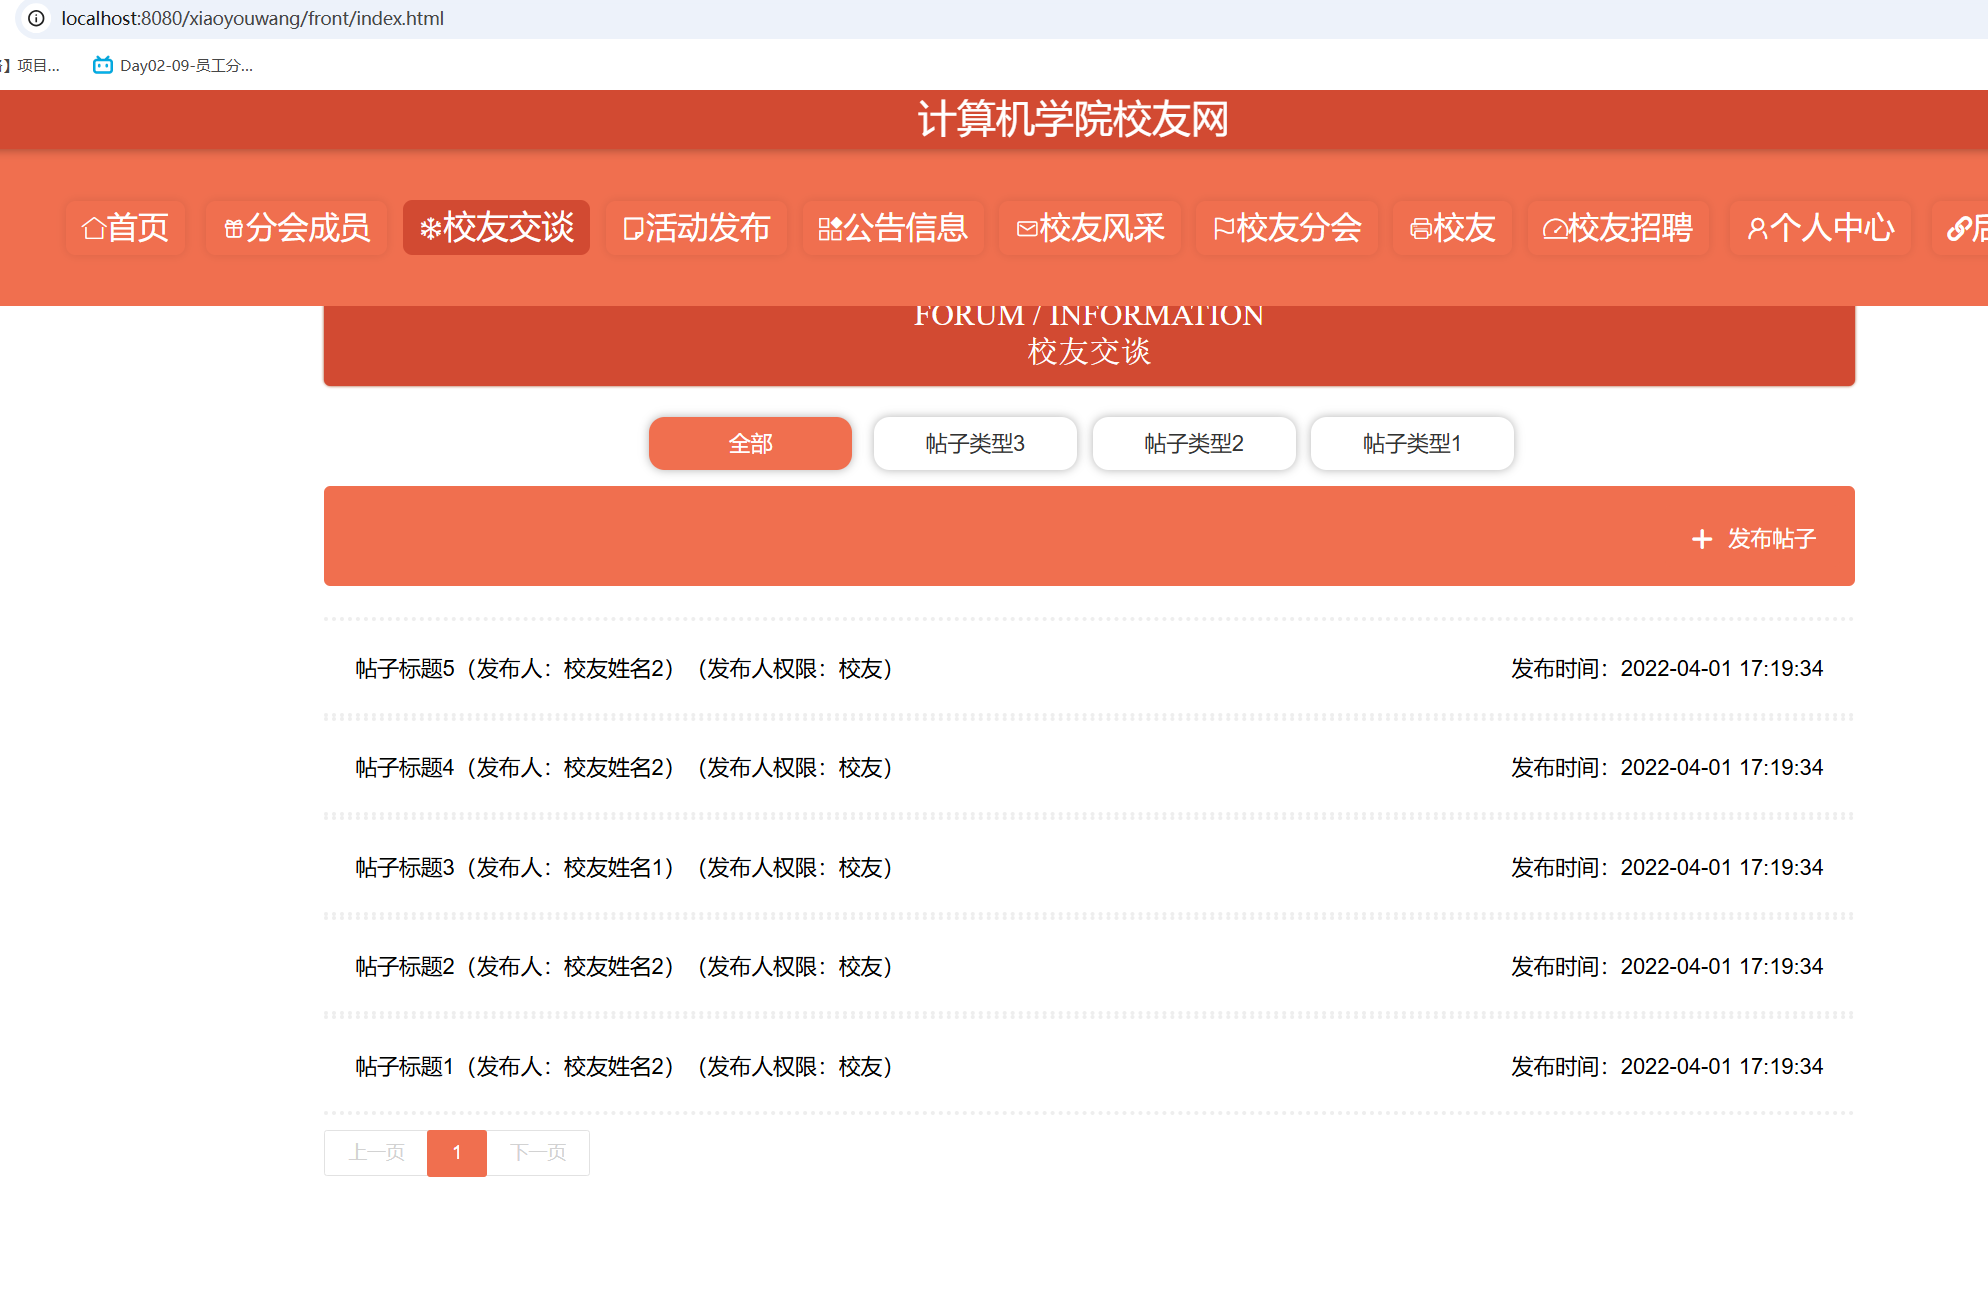This screenshot has width=1988, height=1294.
Task: Click the site info icon in address bar
Action: click(x=36, y=18)
